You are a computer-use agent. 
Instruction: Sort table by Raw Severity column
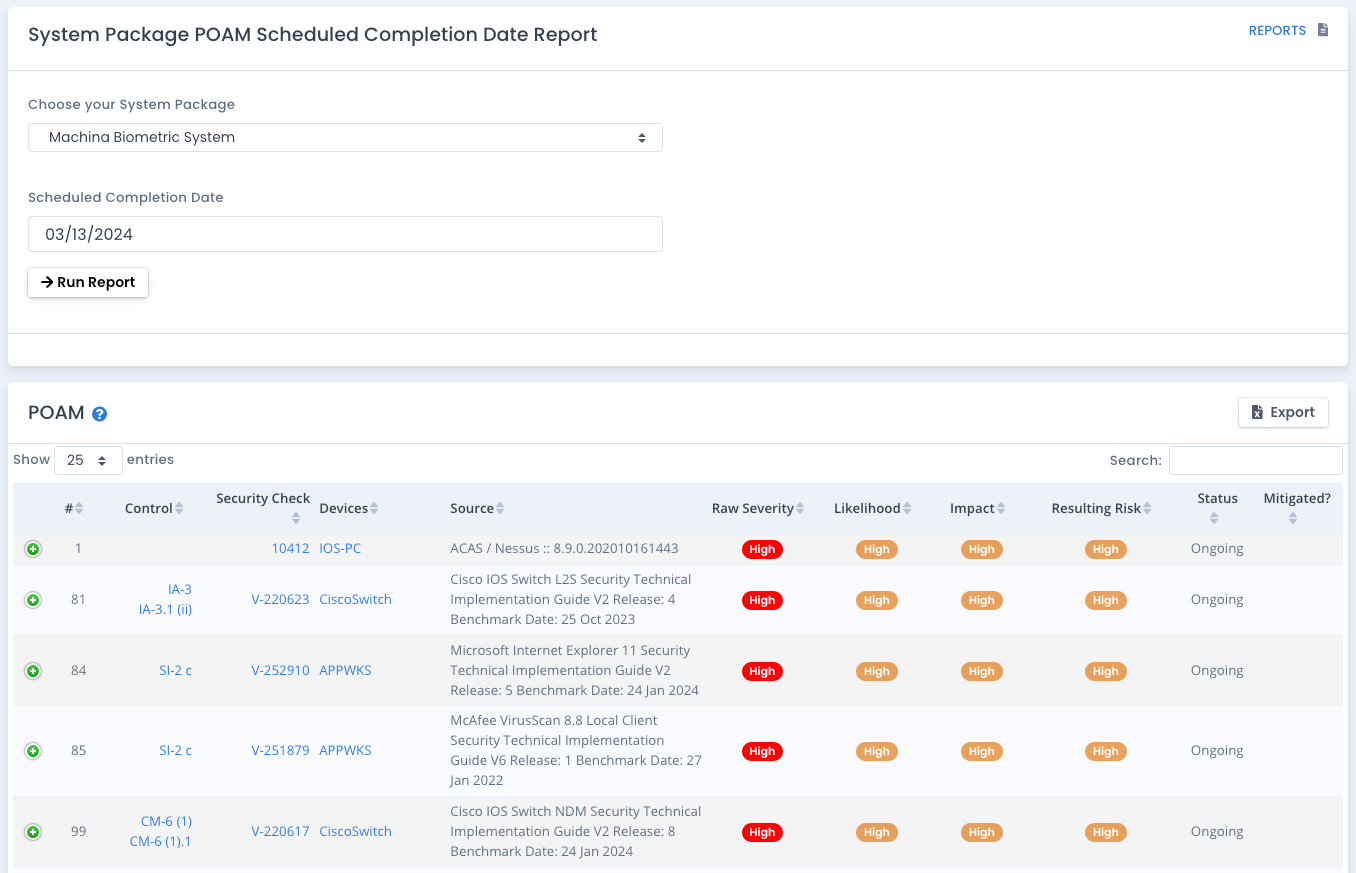pyautogui.click(x=759, y=508)
